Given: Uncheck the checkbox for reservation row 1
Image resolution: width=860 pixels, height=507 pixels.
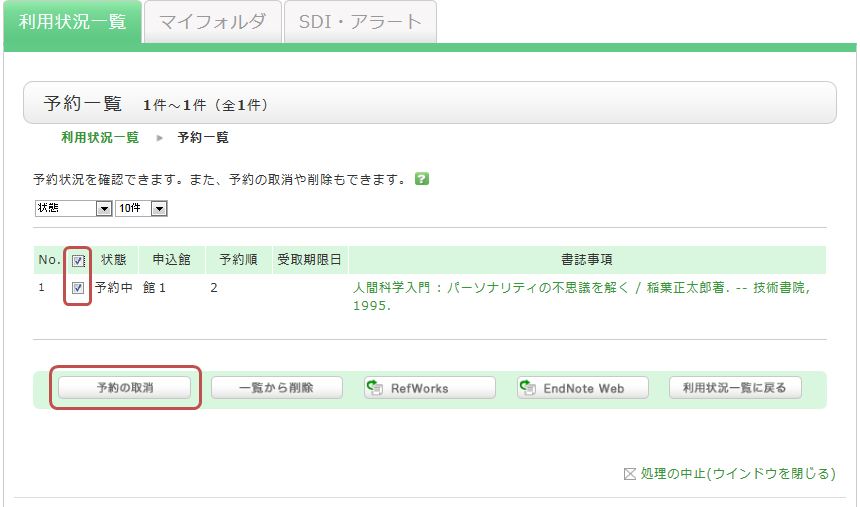Looking at the screenshot, I should pyautogui.click(x=78, y=288).
